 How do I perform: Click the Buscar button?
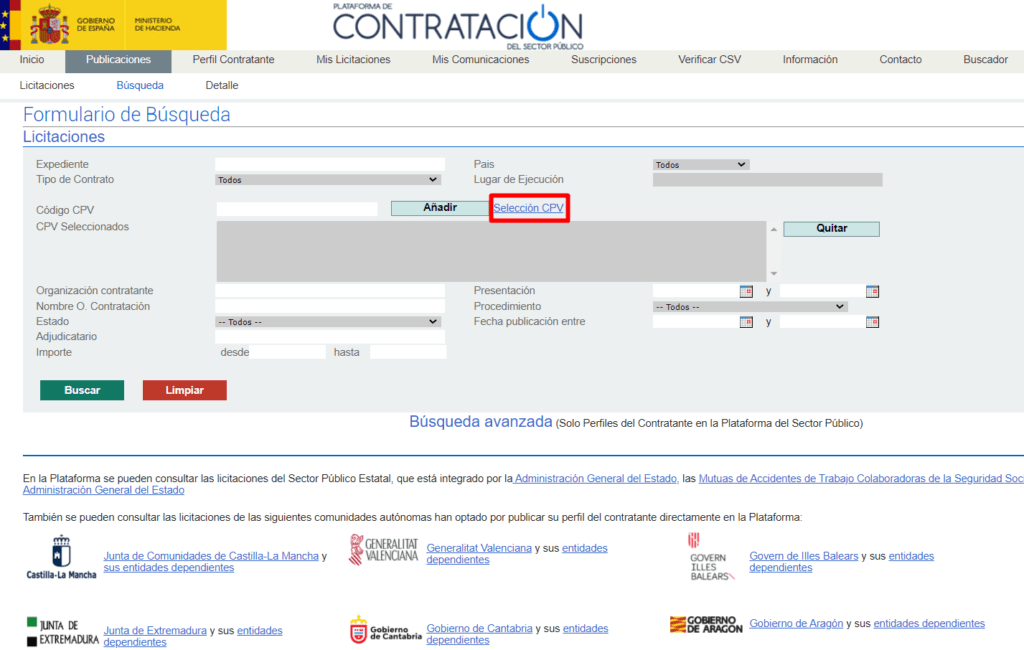[x=82, y=390]
